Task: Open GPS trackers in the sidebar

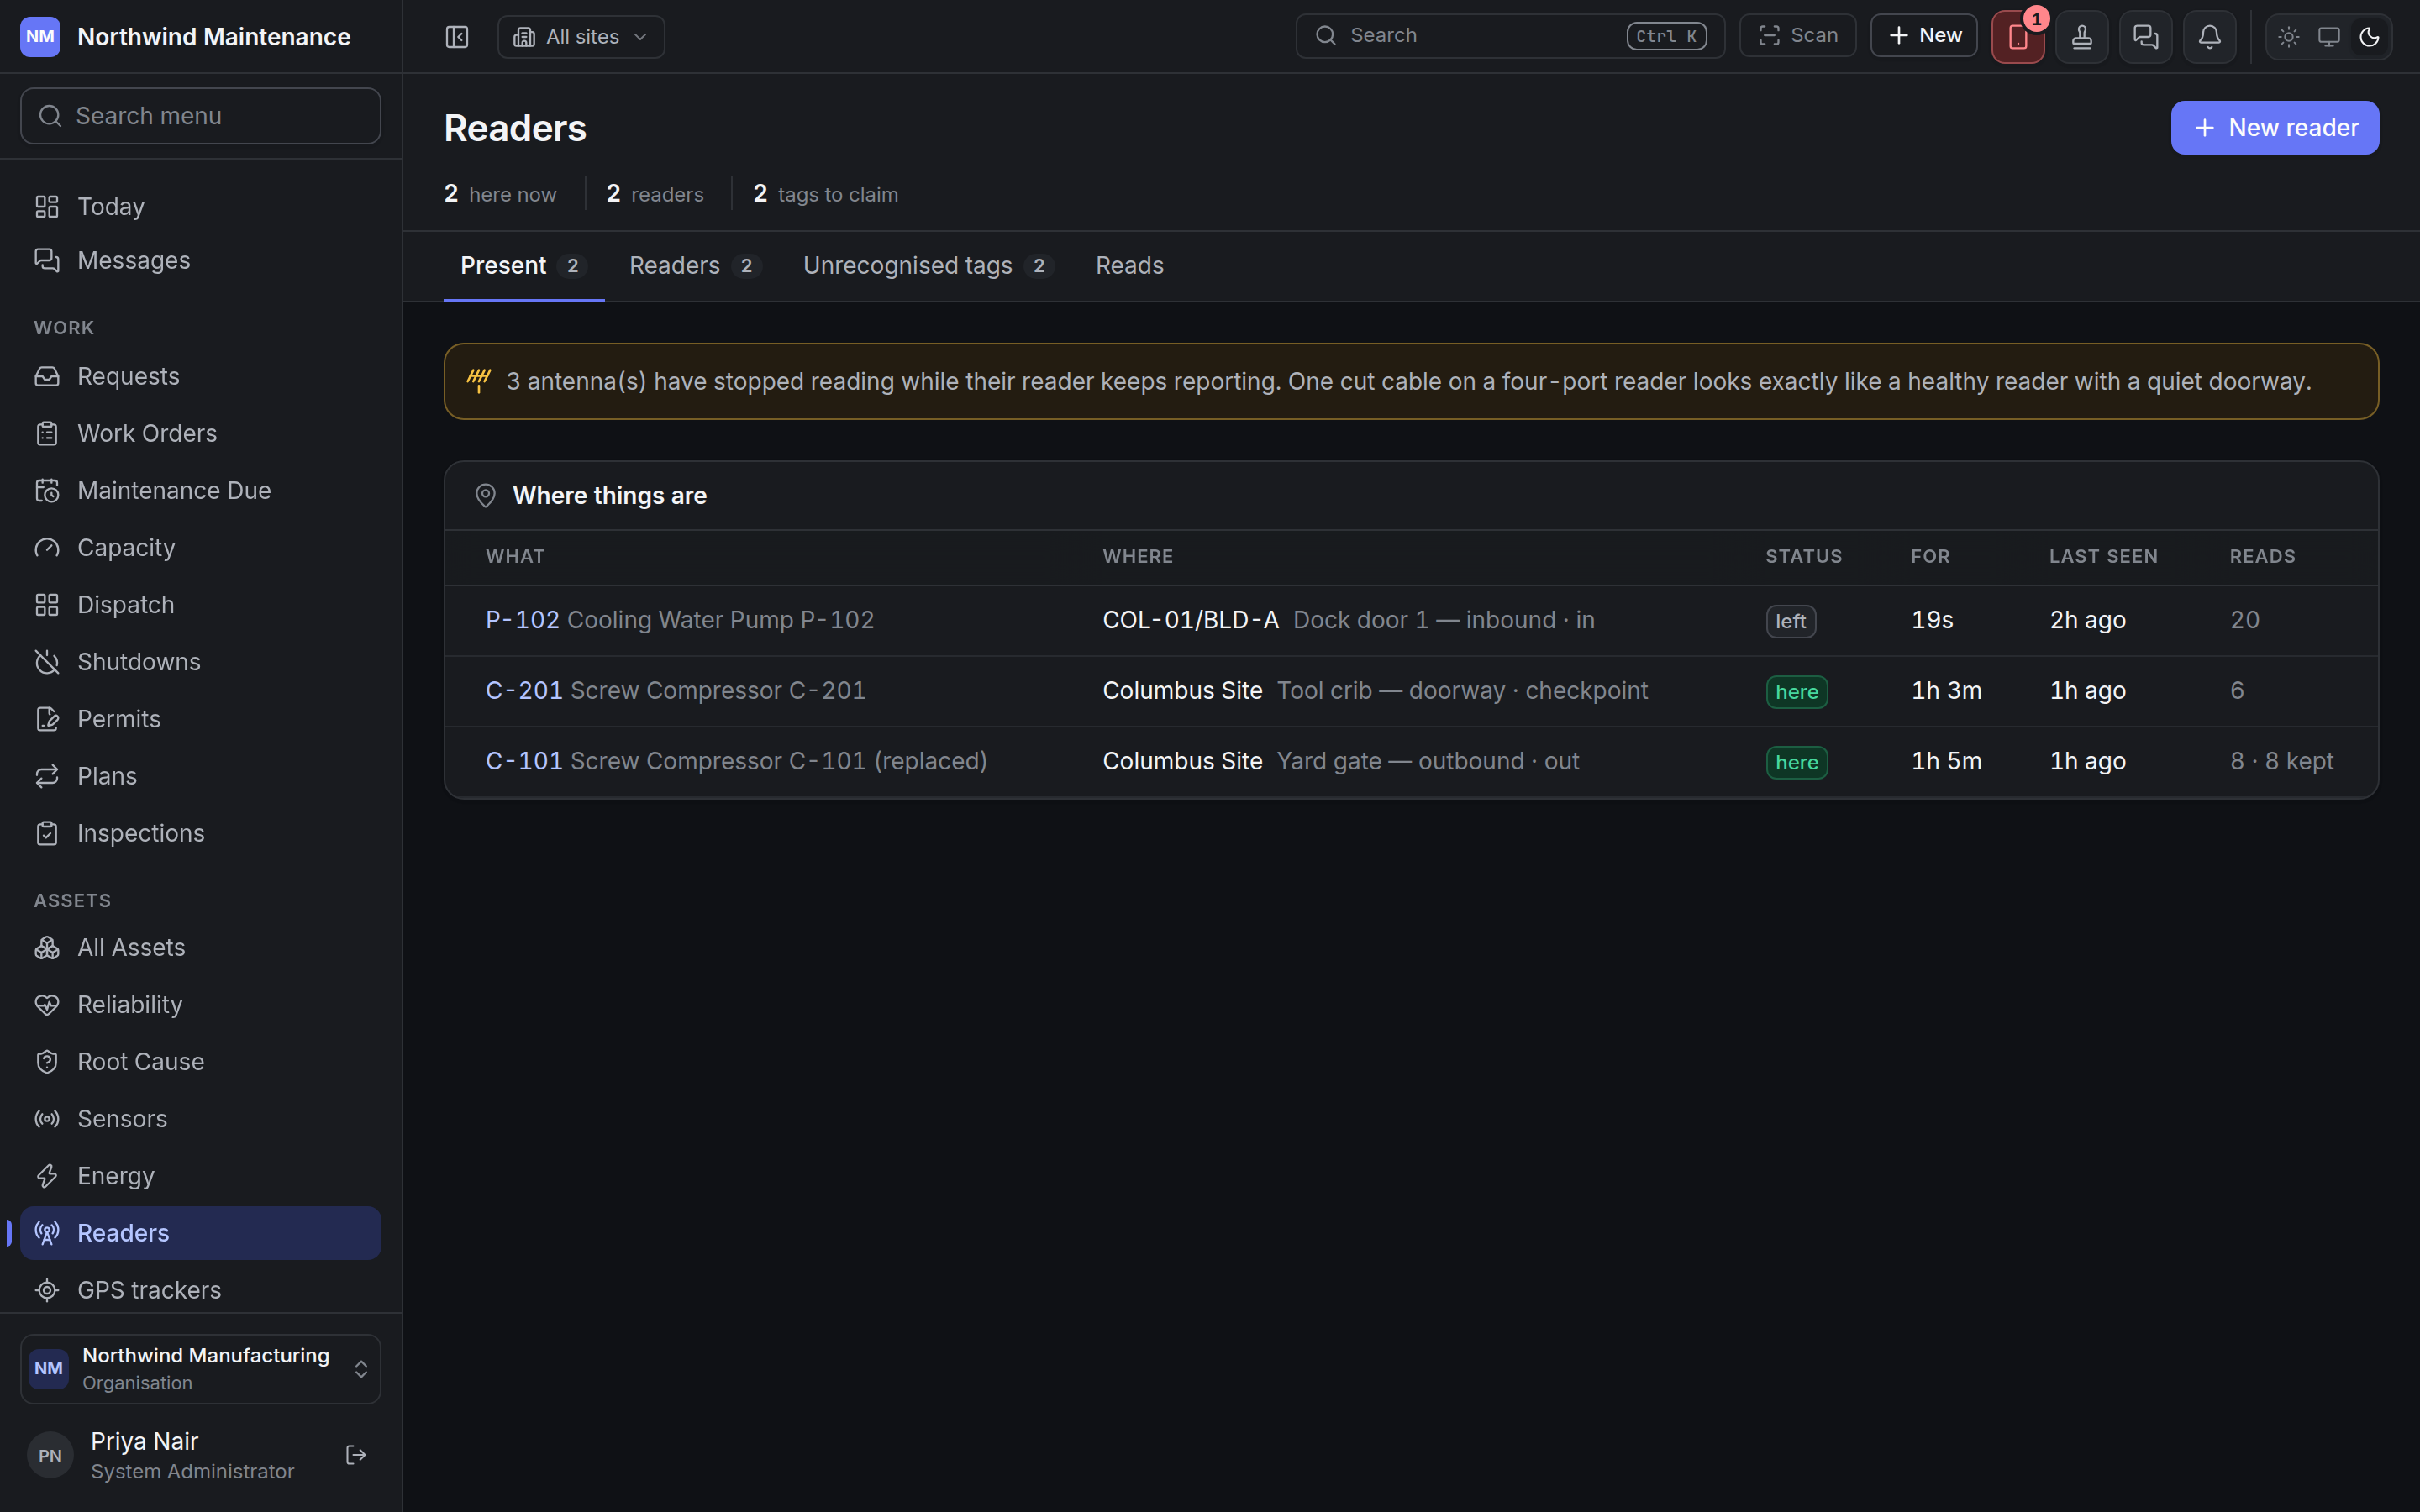Action: 201,1290
